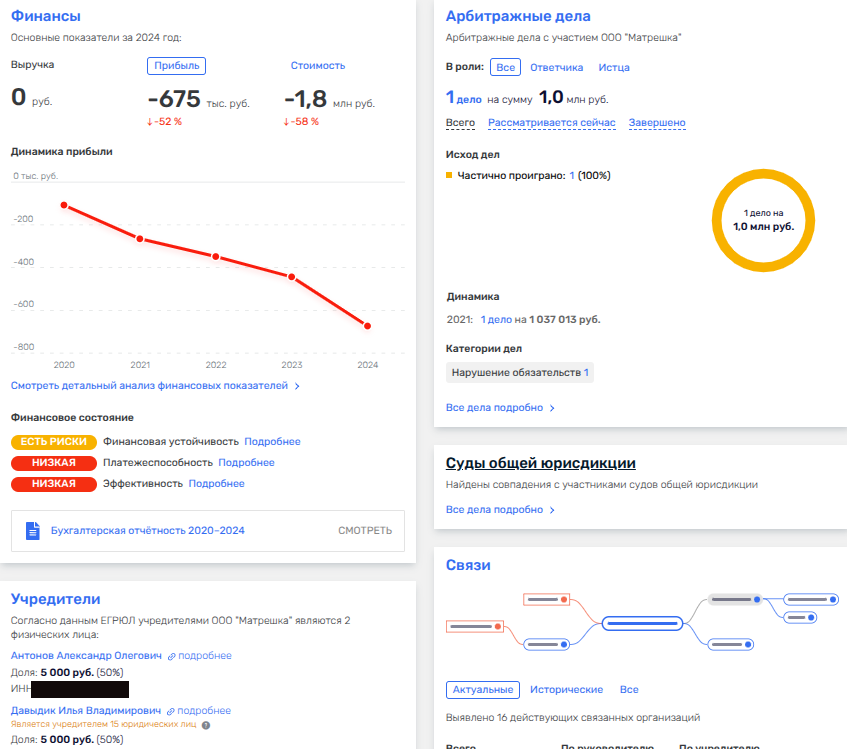
Task: Switch to the Стоимость tab in Финансы
Action: tap(317, 66)
